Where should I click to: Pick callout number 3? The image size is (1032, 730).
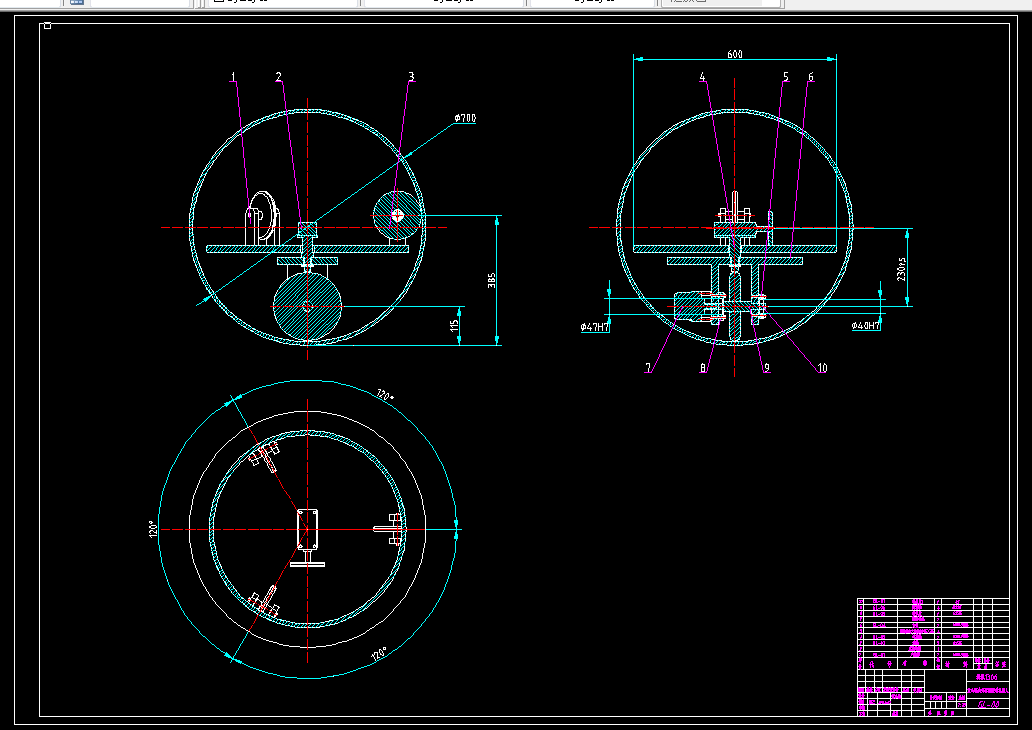(x=411, y=77)
